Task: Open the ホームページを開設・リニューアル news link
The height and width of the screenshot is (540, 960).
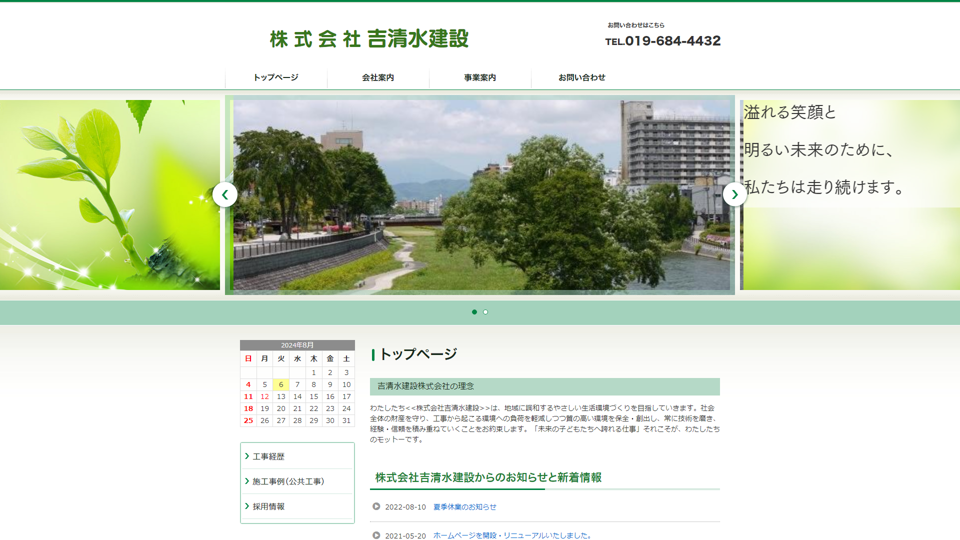Action: [511, 535]
